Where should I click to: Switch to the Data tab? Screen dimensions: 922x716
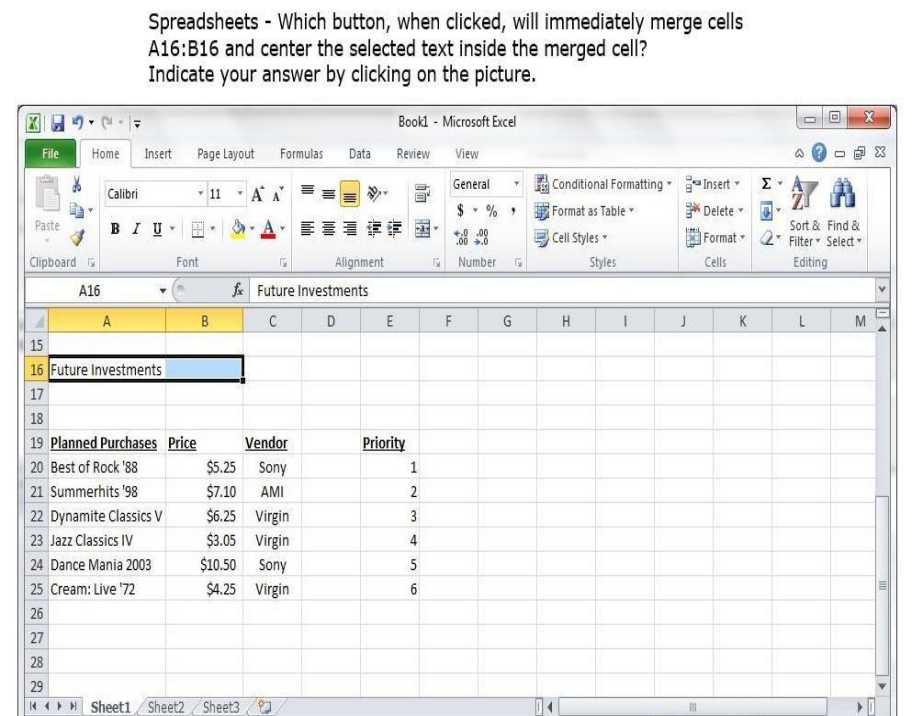point(359,154)
